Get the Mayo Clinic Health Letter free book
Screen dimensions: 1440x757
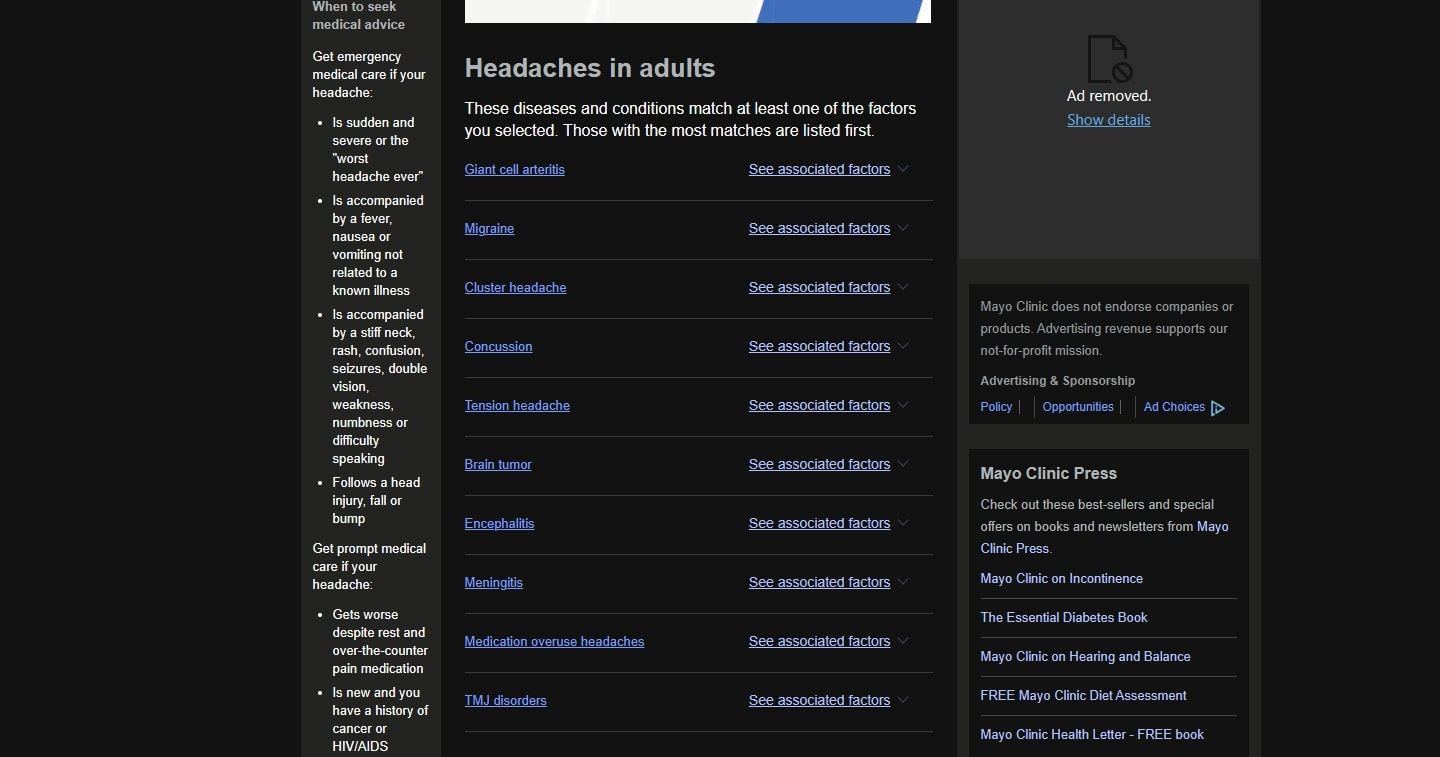point(1092,734)
